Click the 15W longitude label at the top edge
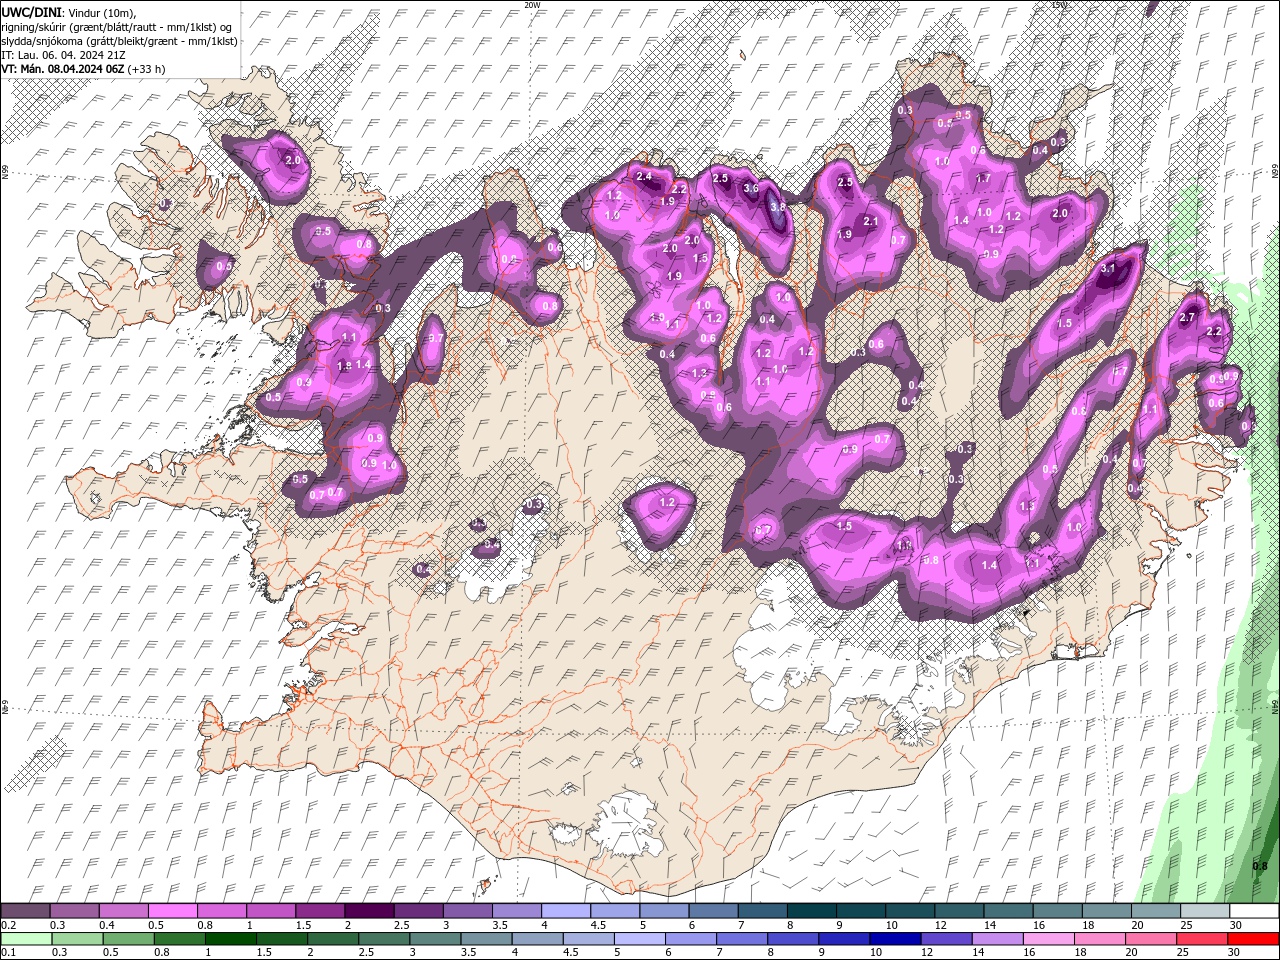This screenshot has height=960, width=1280. coord(1059,5)
